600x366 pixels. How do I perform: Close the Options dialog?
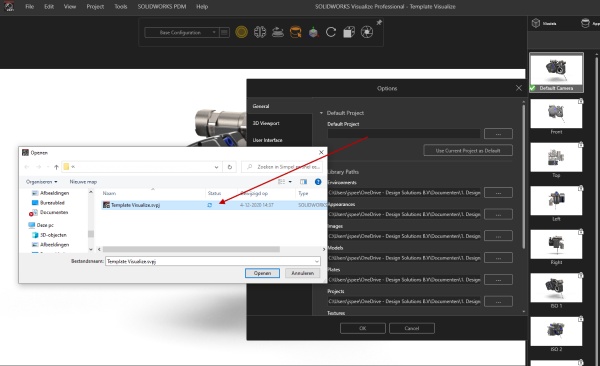518,88
